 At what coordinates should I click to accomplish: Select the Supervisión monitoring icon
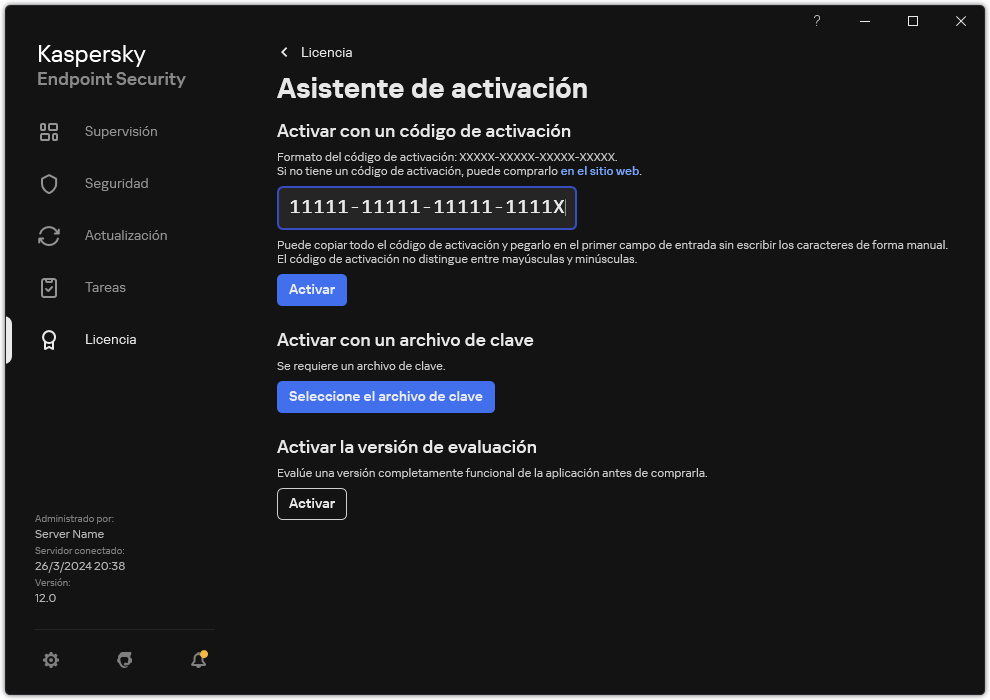point(48,131)
